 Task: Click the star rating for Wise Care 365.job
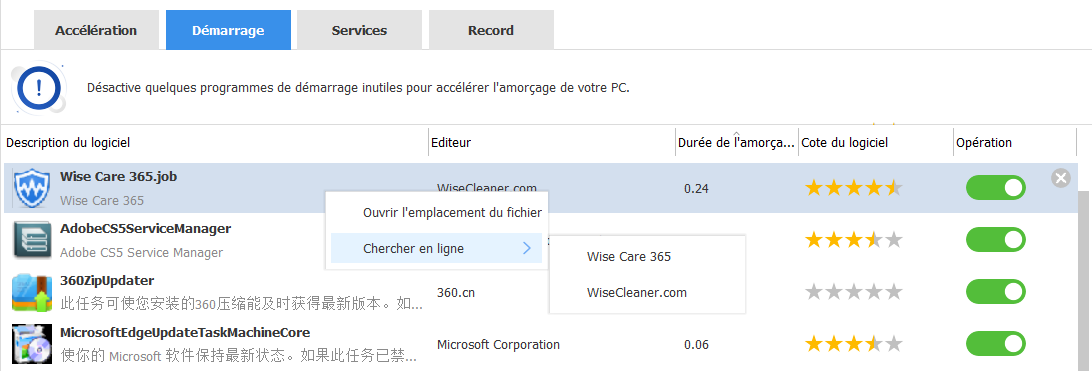coord(853,188)
